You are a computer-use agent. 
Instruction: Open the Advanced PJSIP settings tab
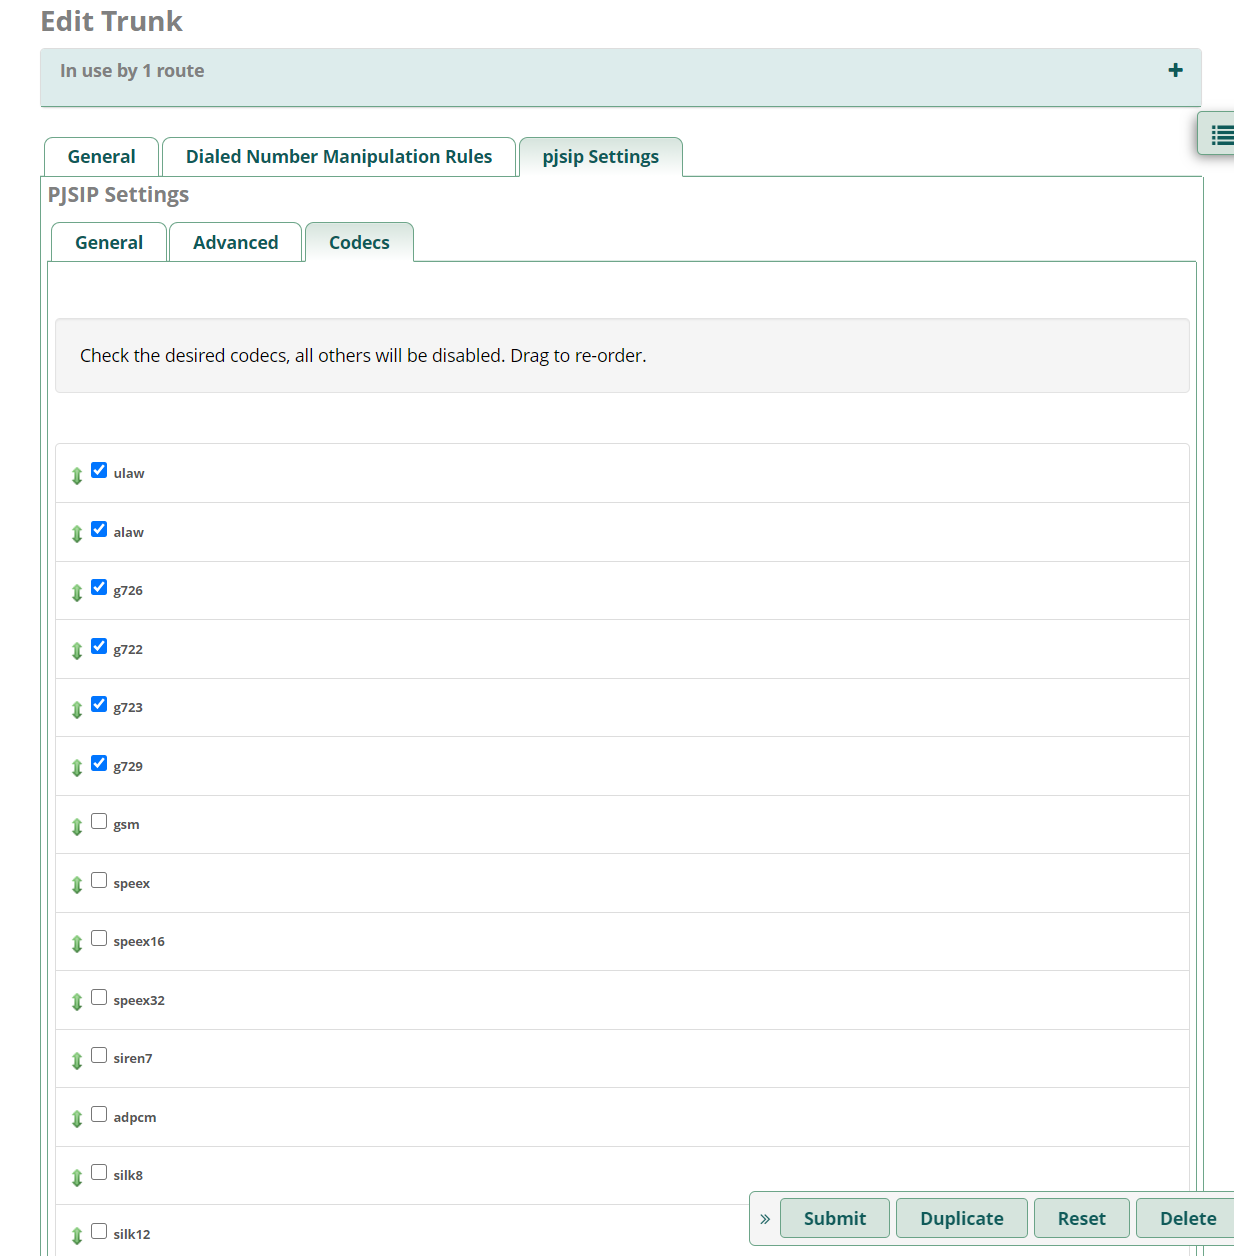236,243
